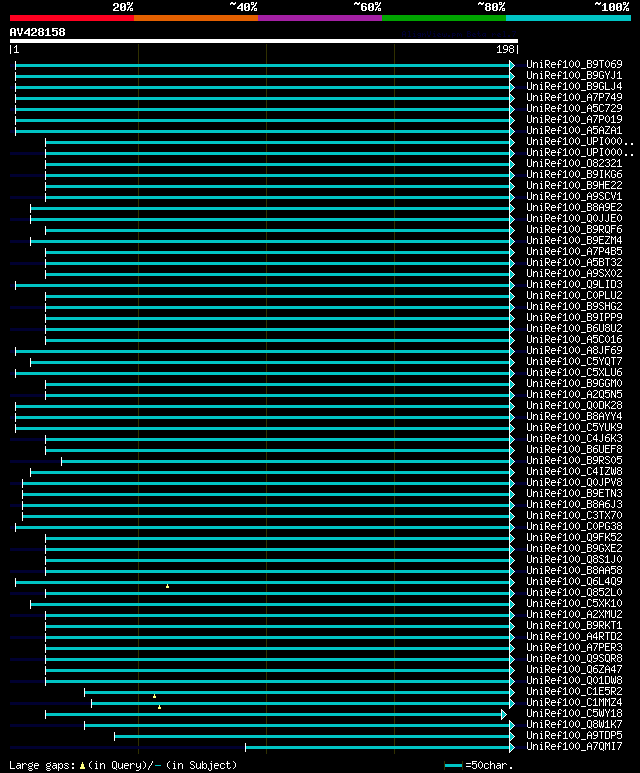Select the UniRef100_Q6L4Q9 label

tap(574, 581)
